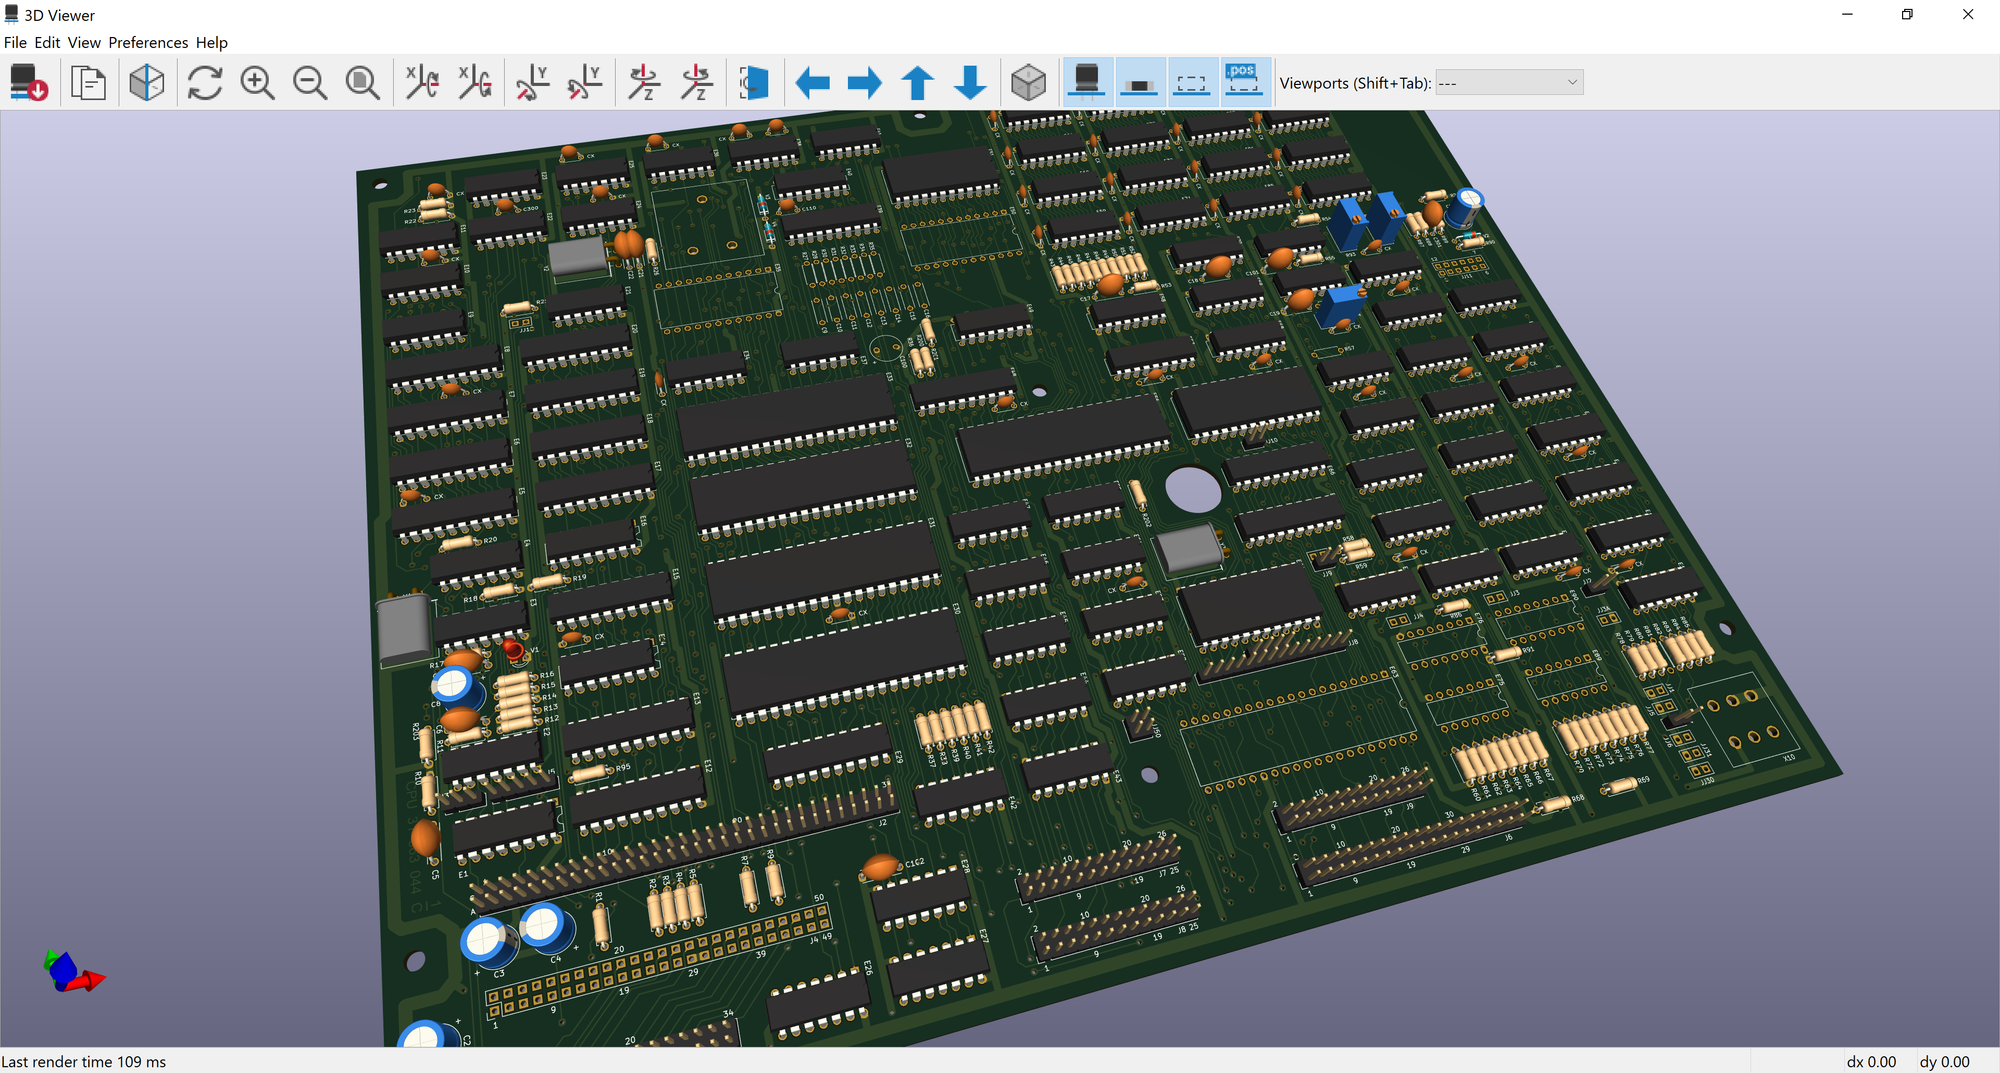Screen dimensions: 2000x1073
Task: Click the Zoom to fit icon
Action: (x=362, y=83)
